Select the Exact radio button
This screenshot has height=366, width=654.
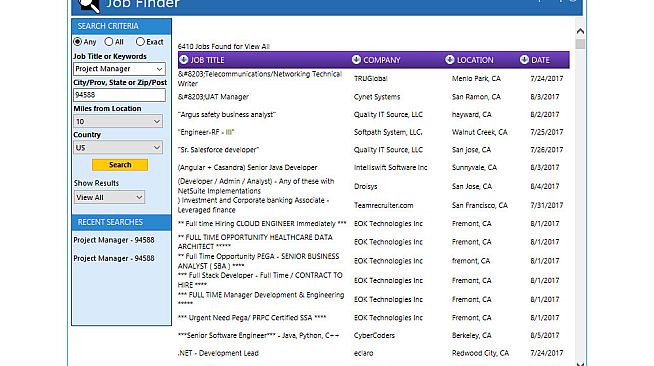pyautogui.click(x=140, y=42)
